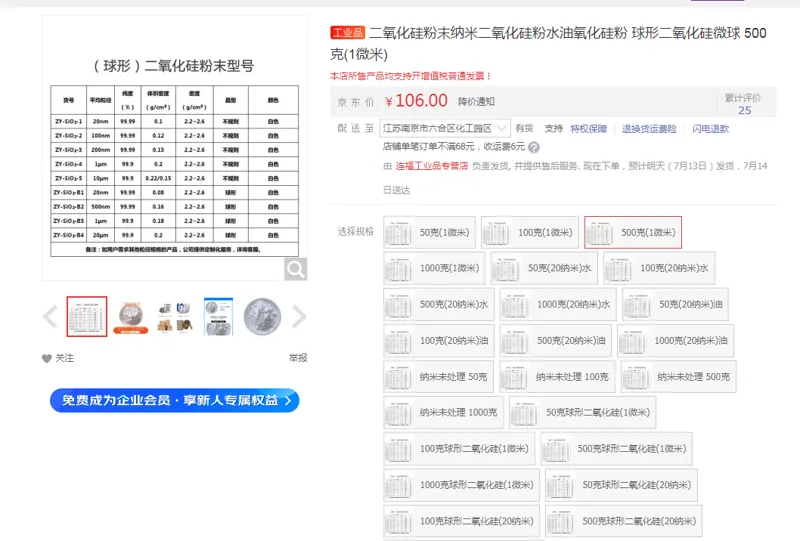Select the blue product bag thumbnail
Viewport: 800px width, 541px height.
(218, 316)
